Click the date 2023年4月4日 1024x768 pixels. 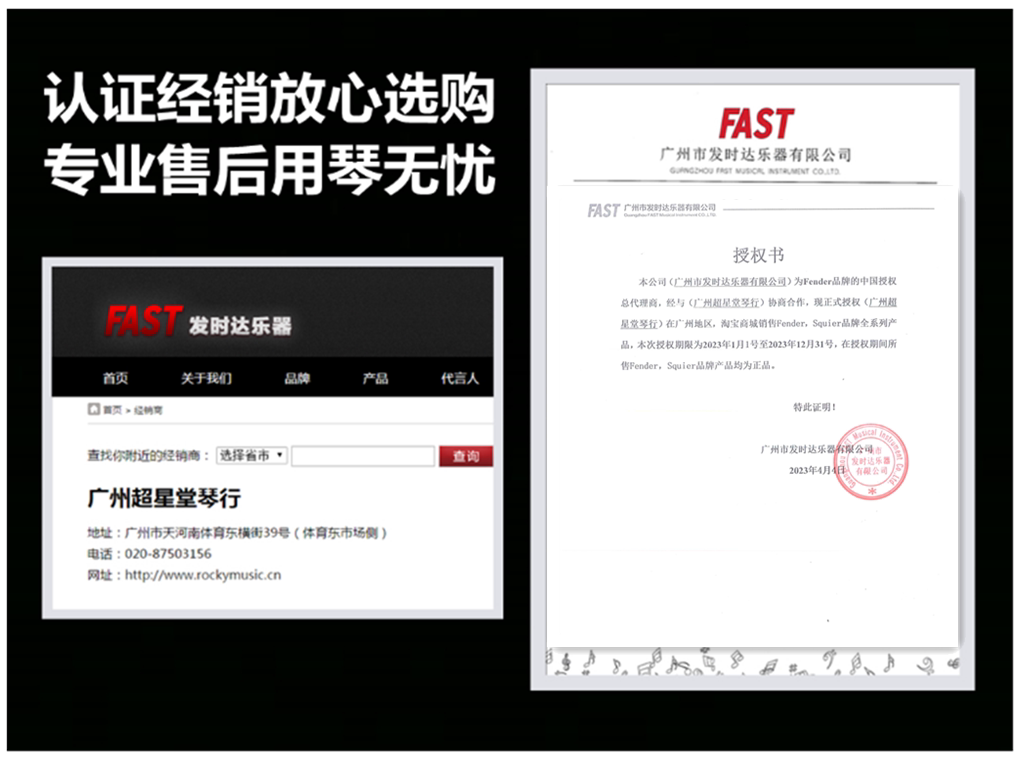[x=817, y=470]
